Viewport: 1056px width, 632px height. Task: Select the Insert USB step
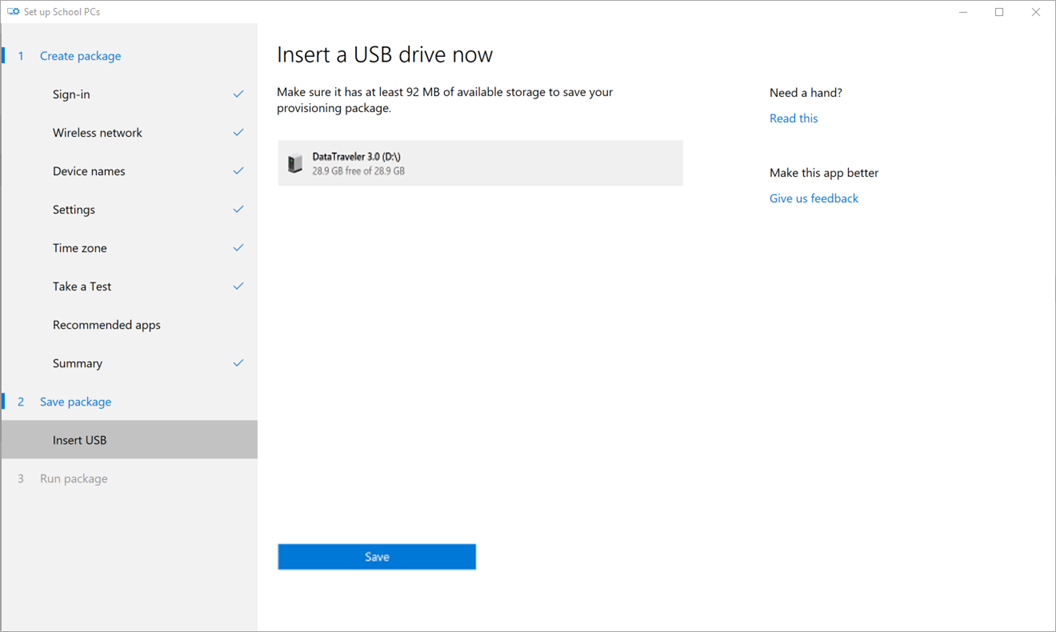point(80,440)
